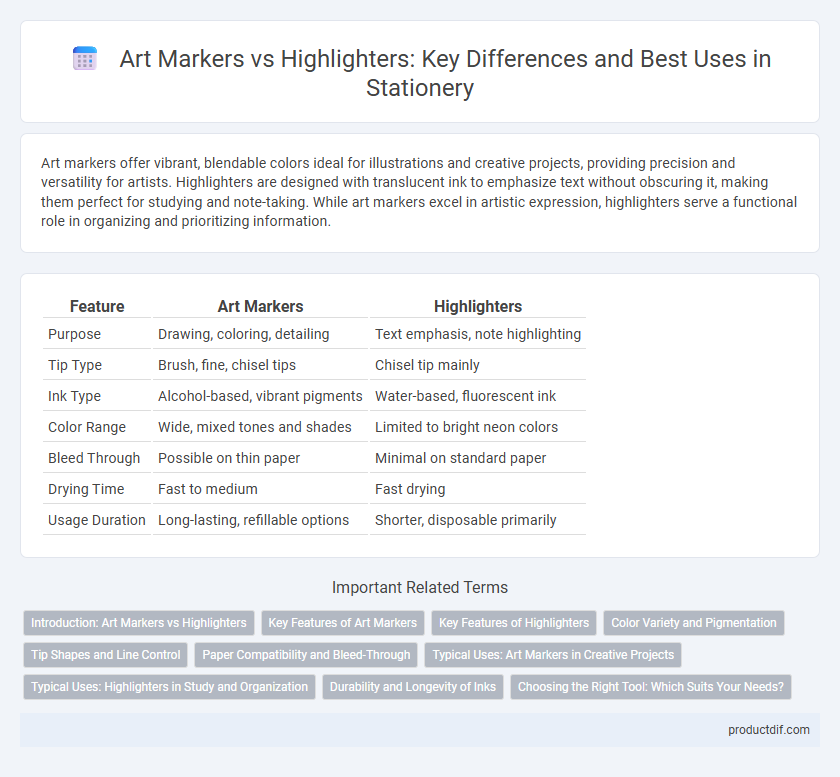This screenshot has height=777, width=840.
Task: Click the 'Alcohol-based, vibrant pigments' cell
Action: tap(260, 397)
